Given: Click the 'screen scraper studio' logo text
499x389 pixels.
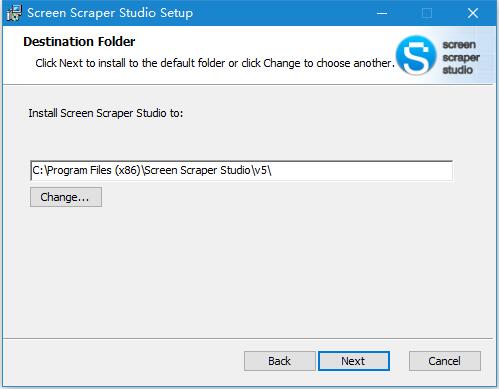Looking at the screenshot, I should (x=461, y=57).
